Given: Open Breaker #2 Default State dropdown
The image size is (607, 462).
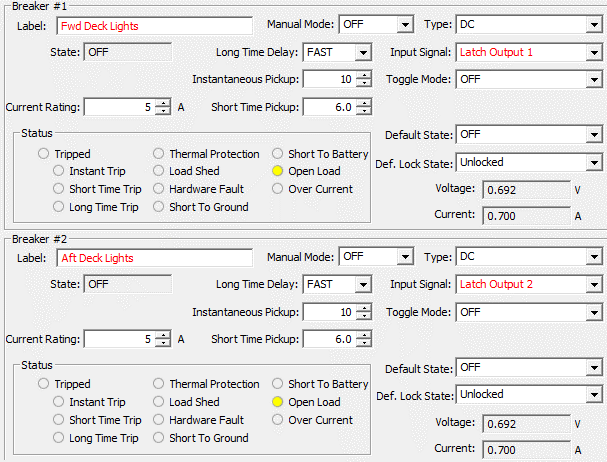Looking at the screenshot, I should pyautogui.click(x=593, y=367).
